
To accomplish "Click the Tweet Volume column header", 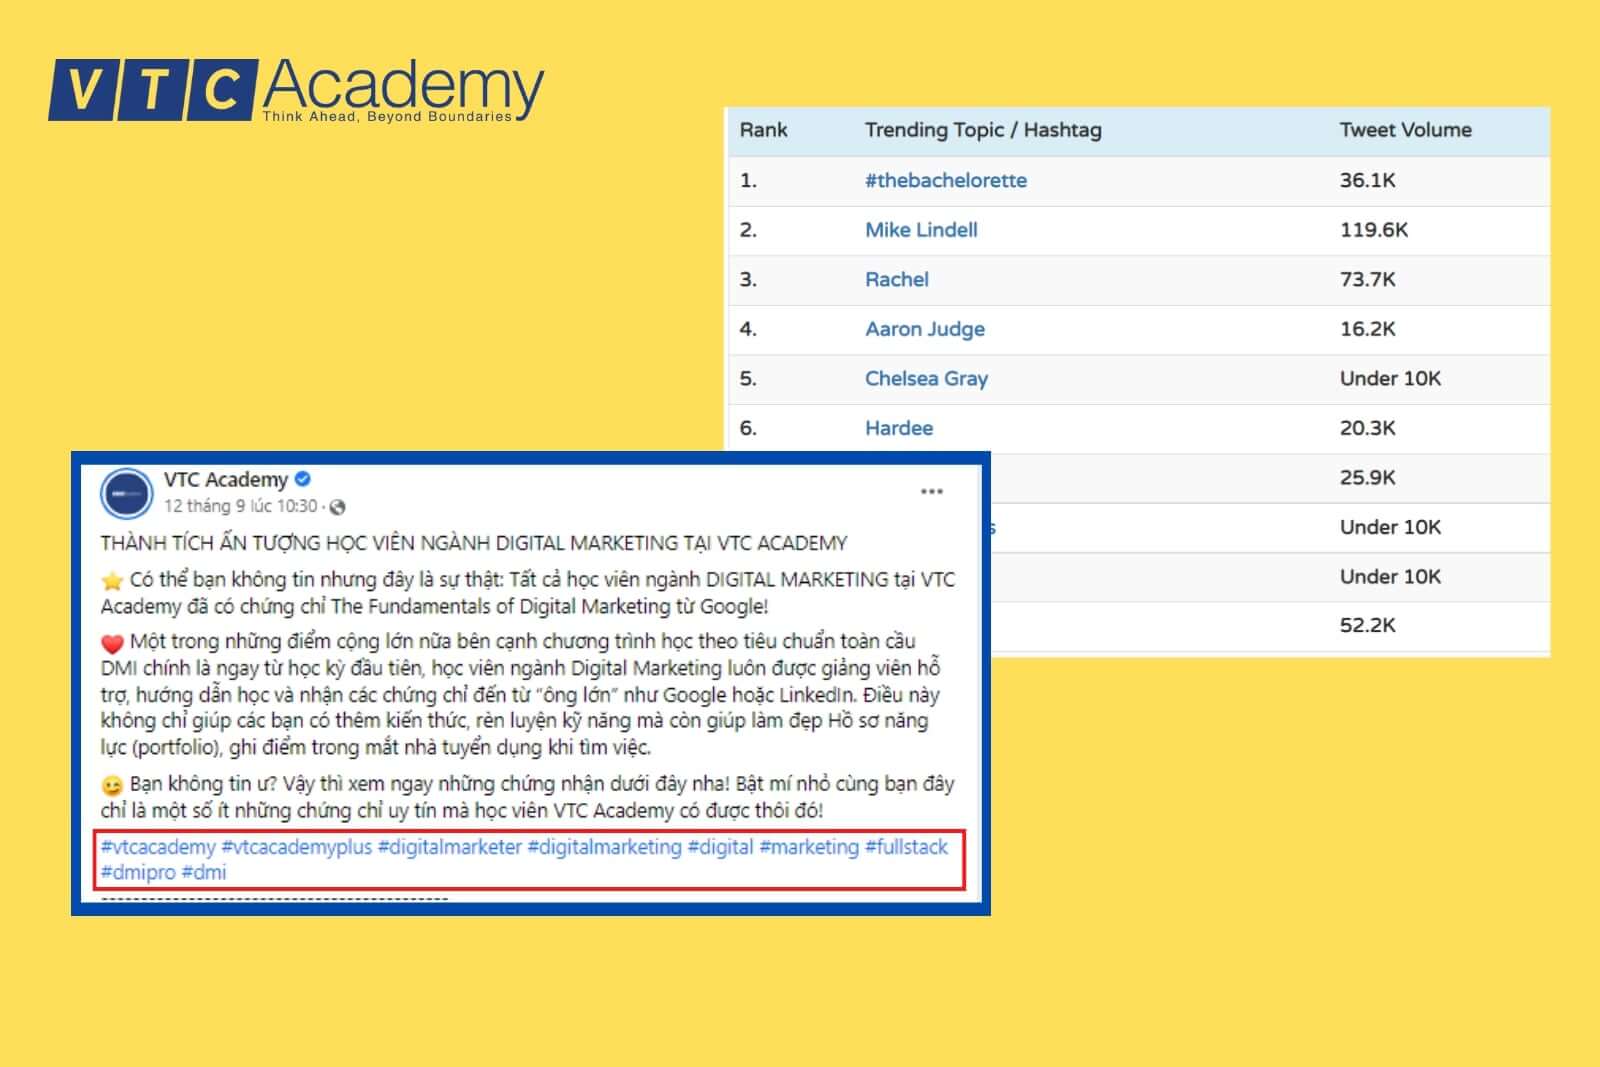I will tap(1405, 130).
